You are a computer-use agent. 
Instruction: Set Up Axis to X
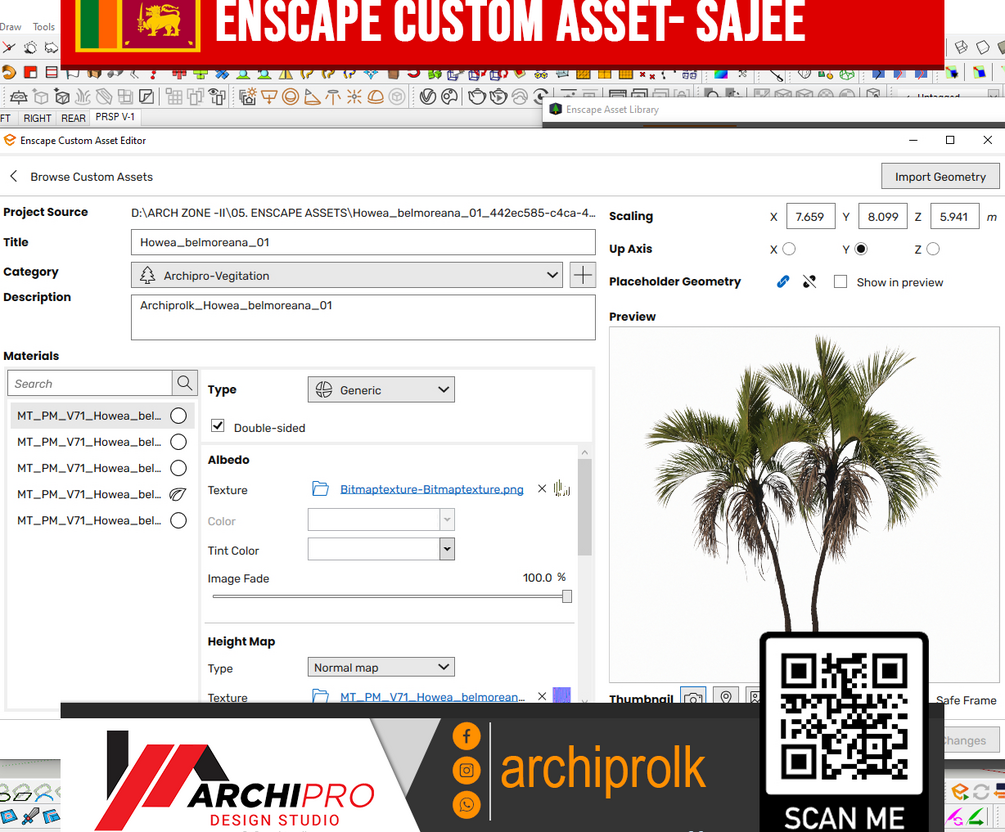[x=789, y=249]
